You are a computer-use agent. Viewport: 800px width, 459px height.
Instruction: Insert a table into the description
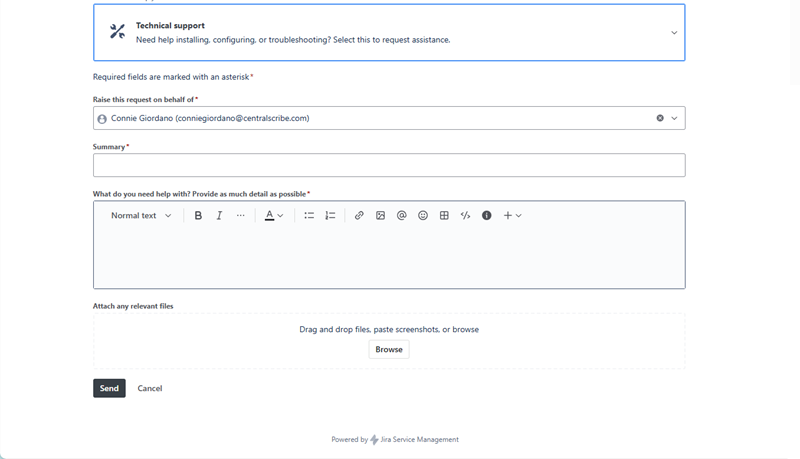point(444,216)
